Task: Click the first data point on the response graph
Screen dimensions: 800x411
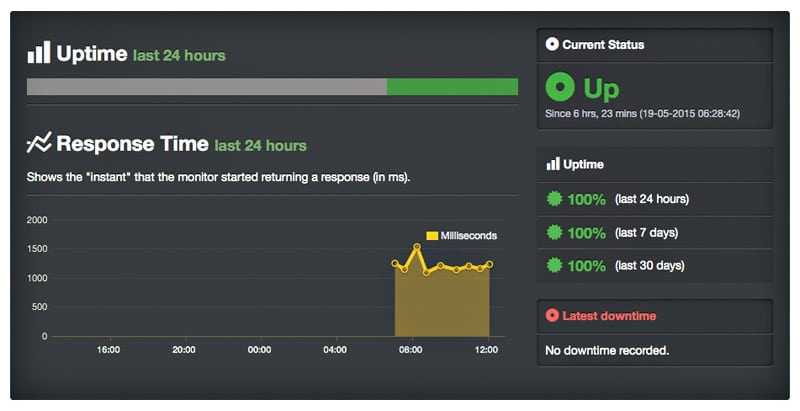Action: pos(395,263)
